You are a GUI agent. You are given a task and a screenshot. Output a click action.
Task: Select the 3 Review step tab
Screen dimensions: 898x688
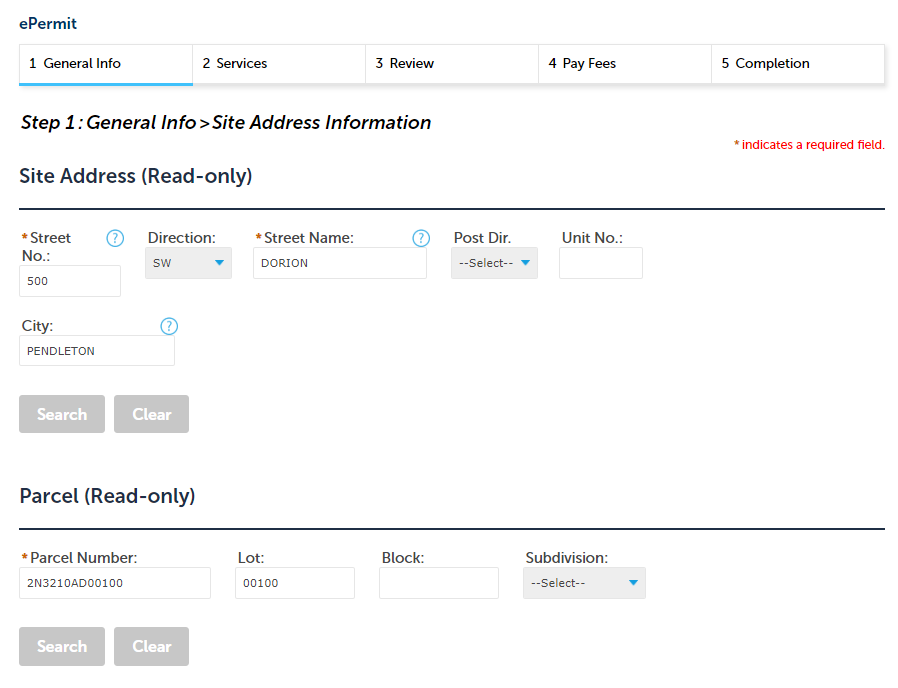451,64
